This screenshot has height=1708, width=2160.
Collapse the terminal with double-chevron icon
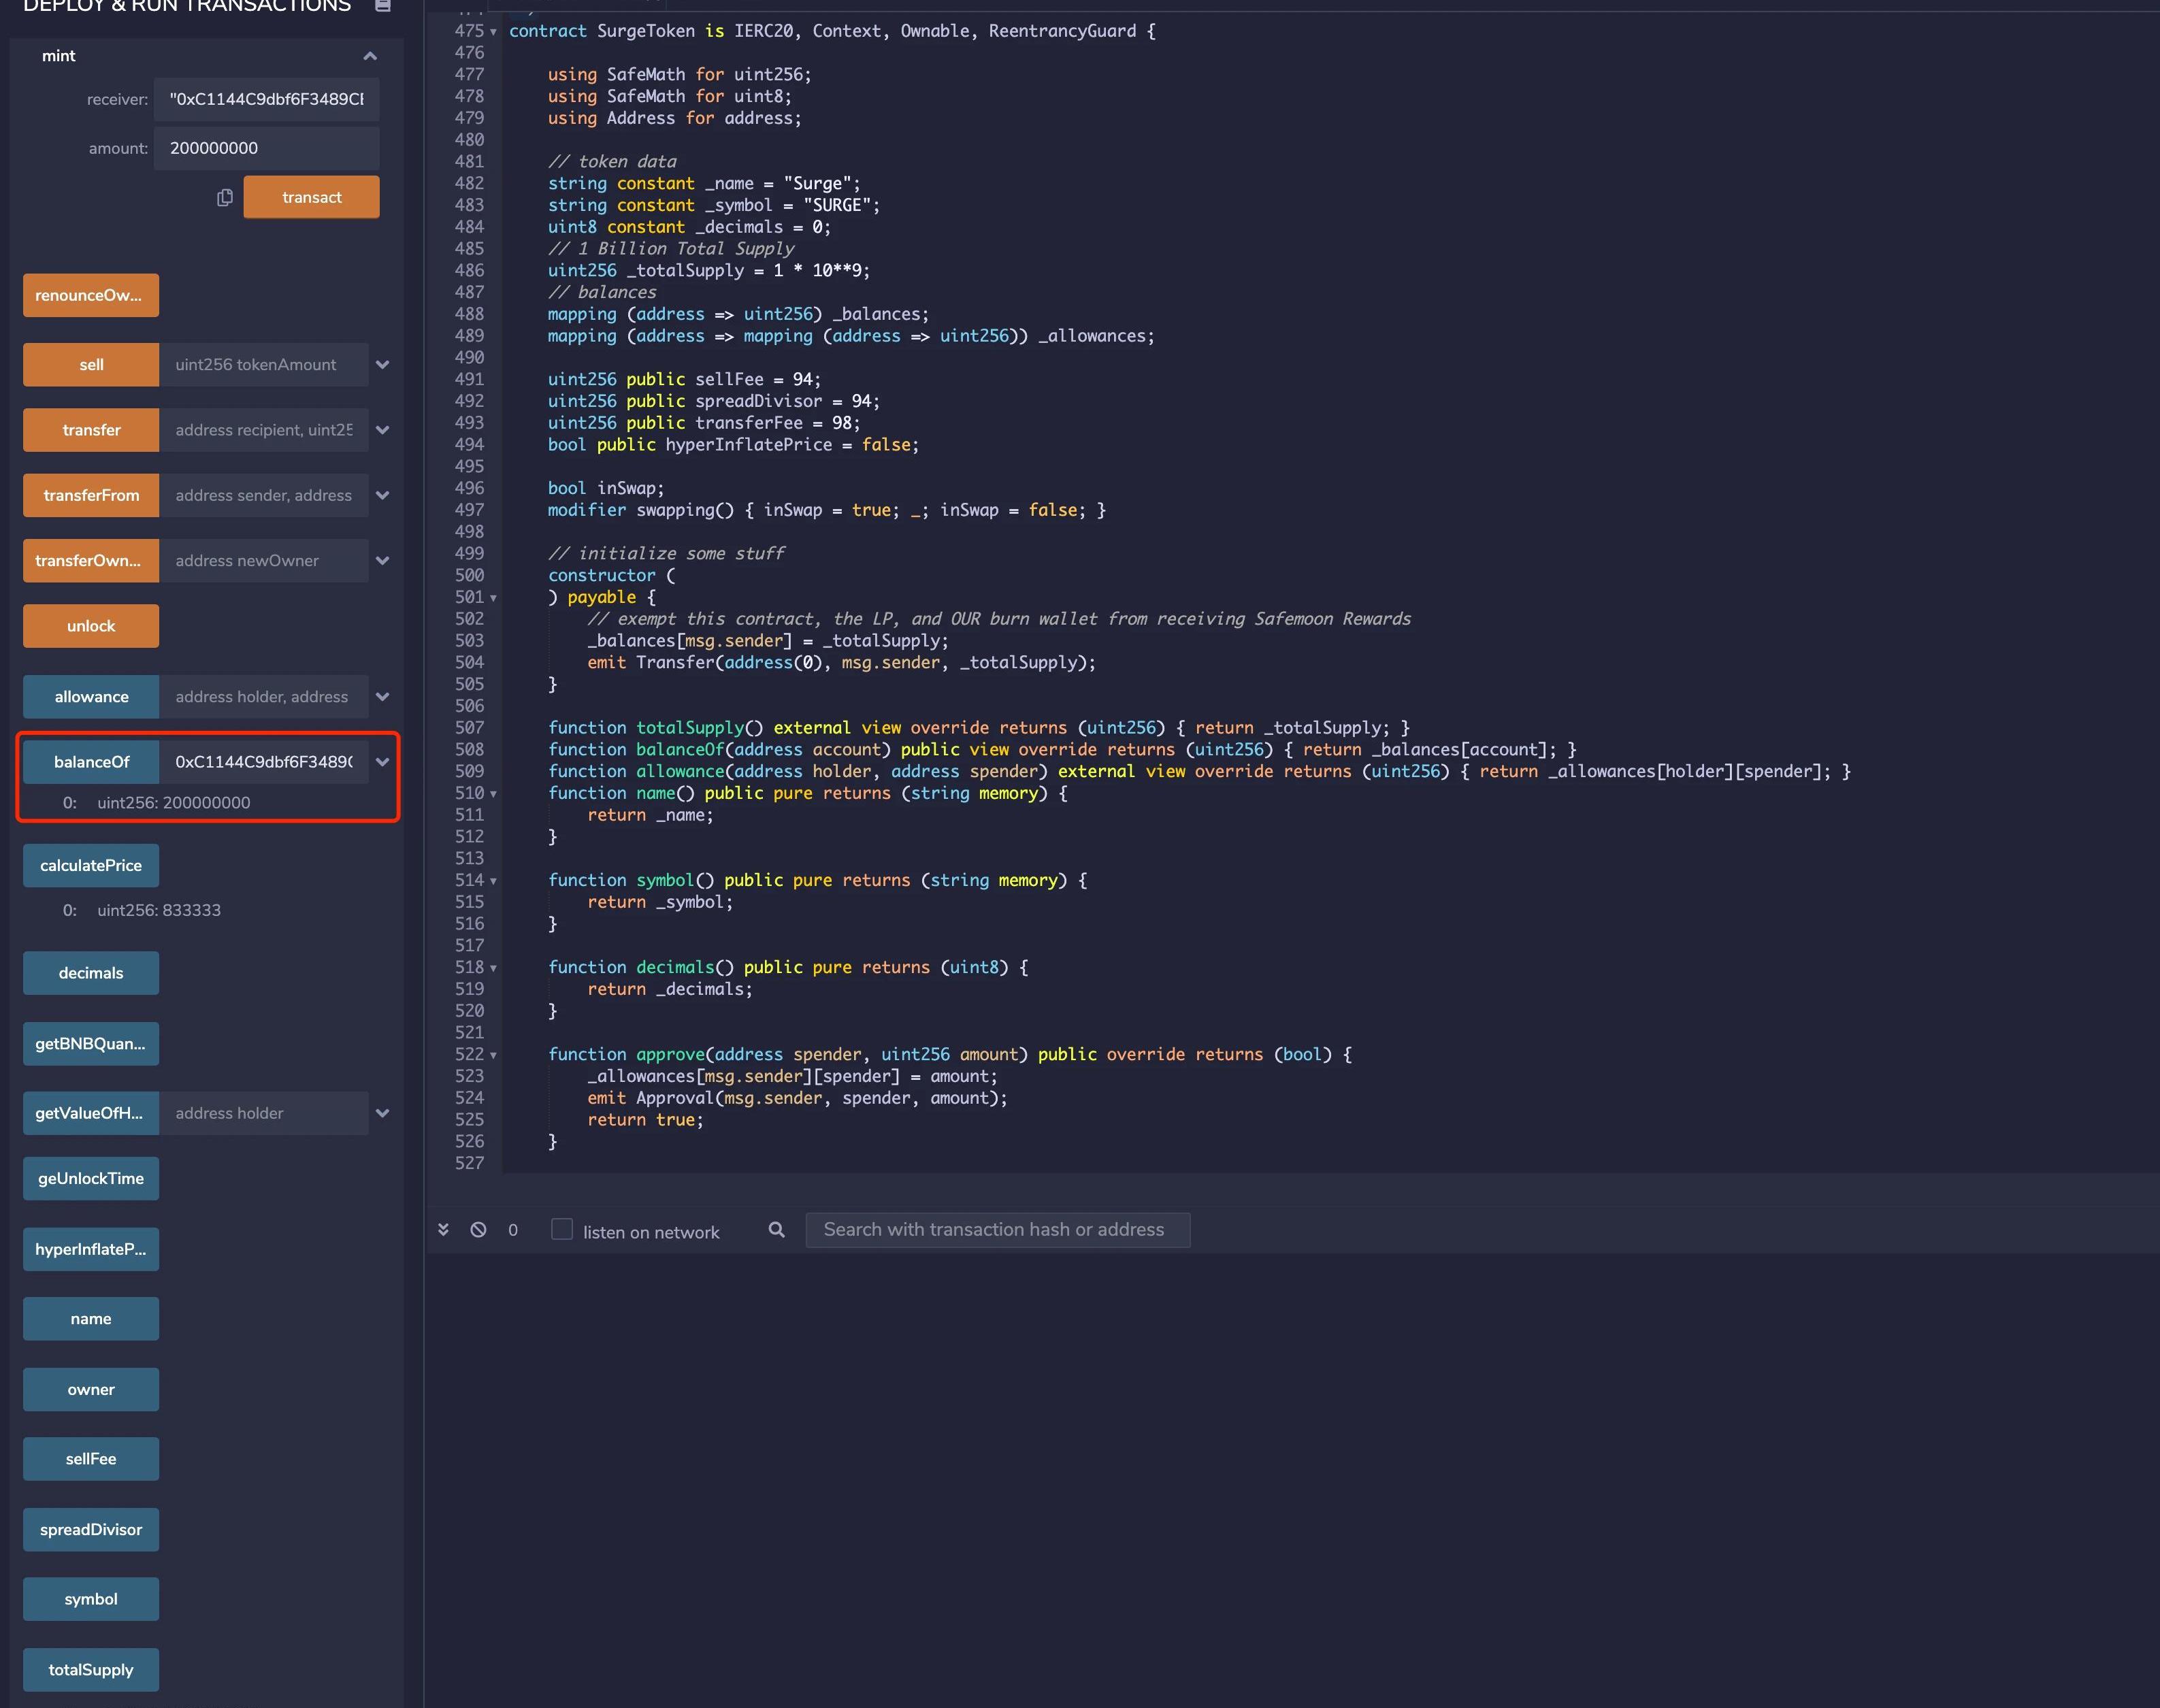(443, 1230)
